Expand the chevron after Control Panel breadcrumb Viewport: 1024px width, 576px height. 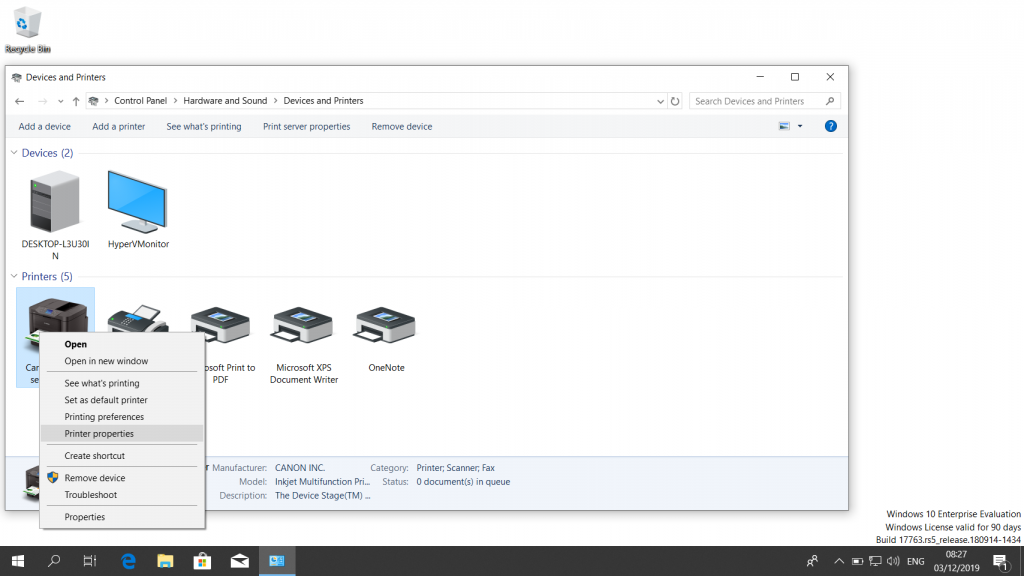[x=174, y=101]
